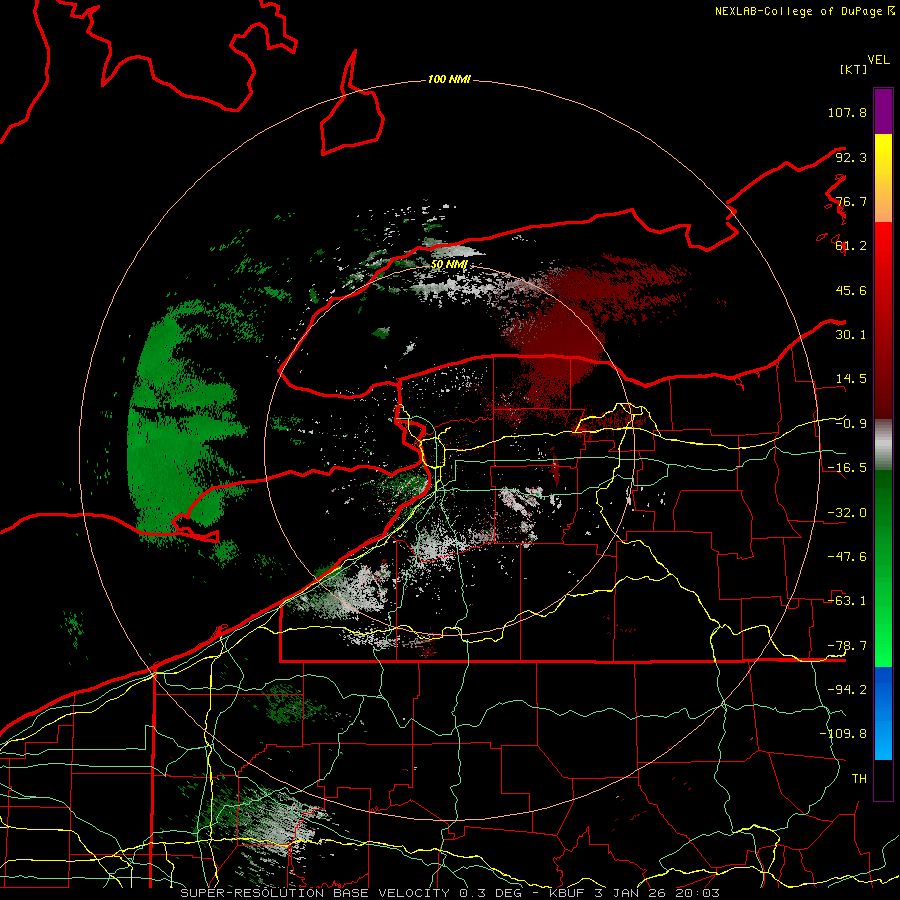The height and width of the screenshot is (900, 900).
Task: Click the -94.2 legend value
Action: (847, 690)
